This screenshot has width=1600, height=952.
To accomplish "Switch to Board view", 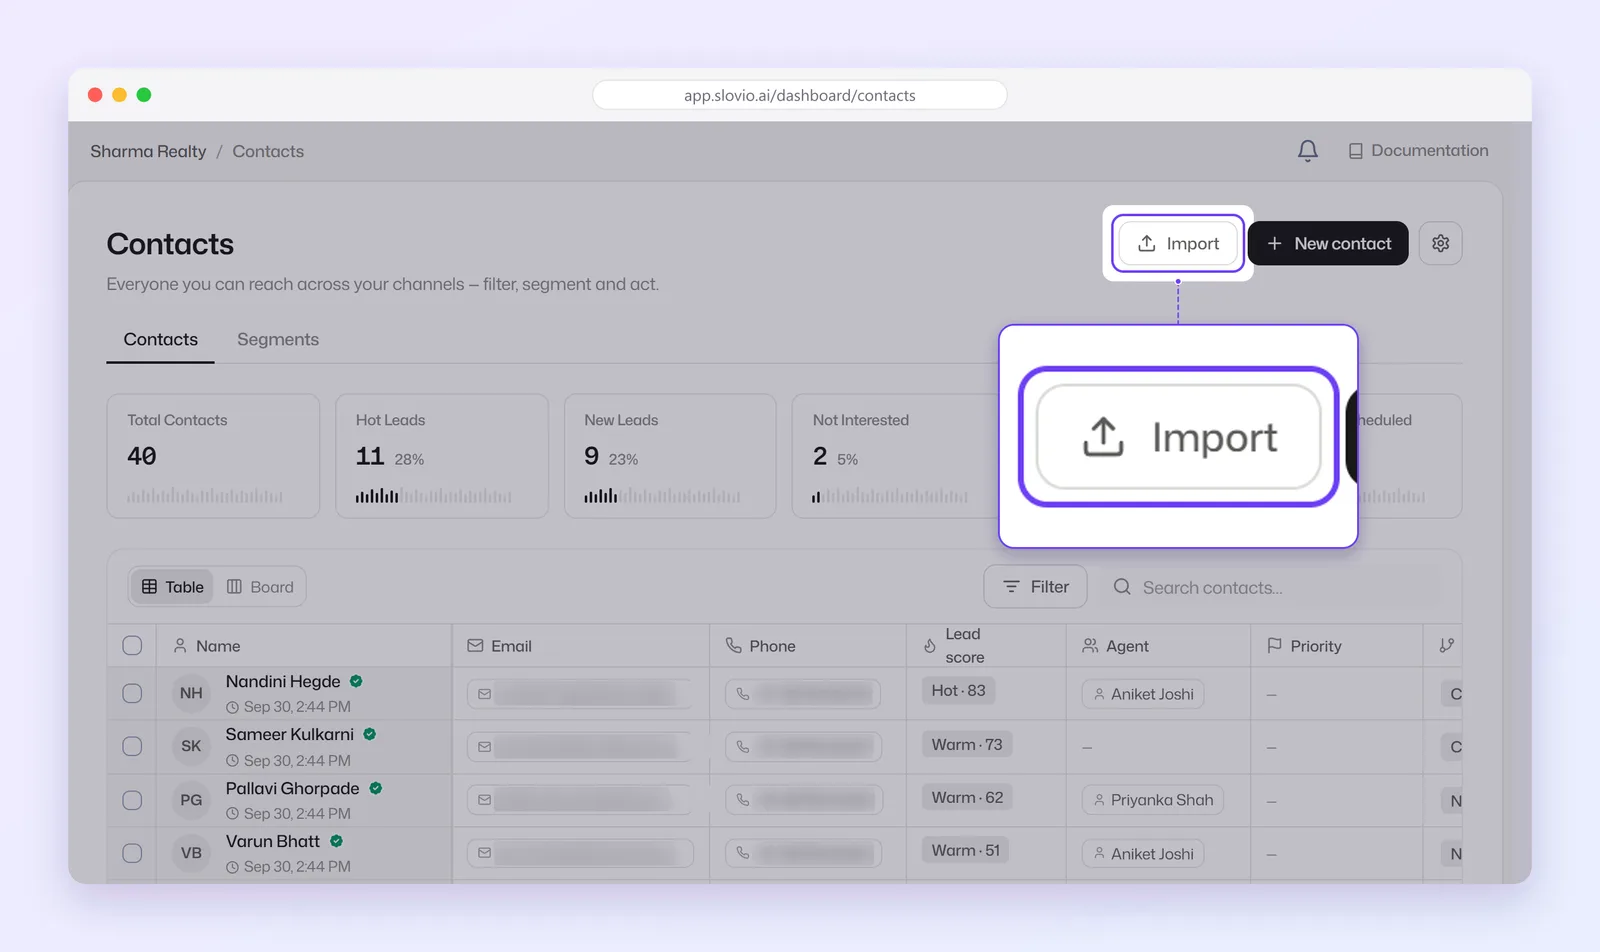I will click(x=260, y=587).
